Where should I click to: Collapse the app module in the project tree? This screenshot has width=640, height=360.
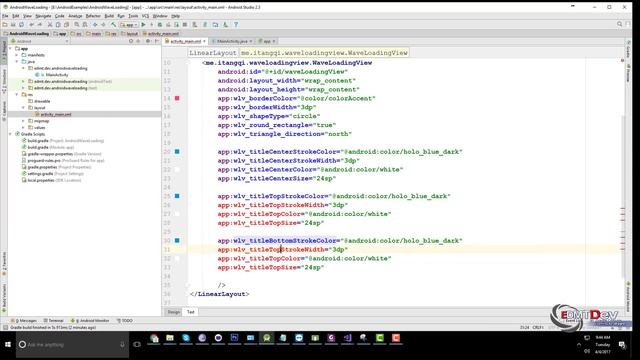(x=10, y=49)
